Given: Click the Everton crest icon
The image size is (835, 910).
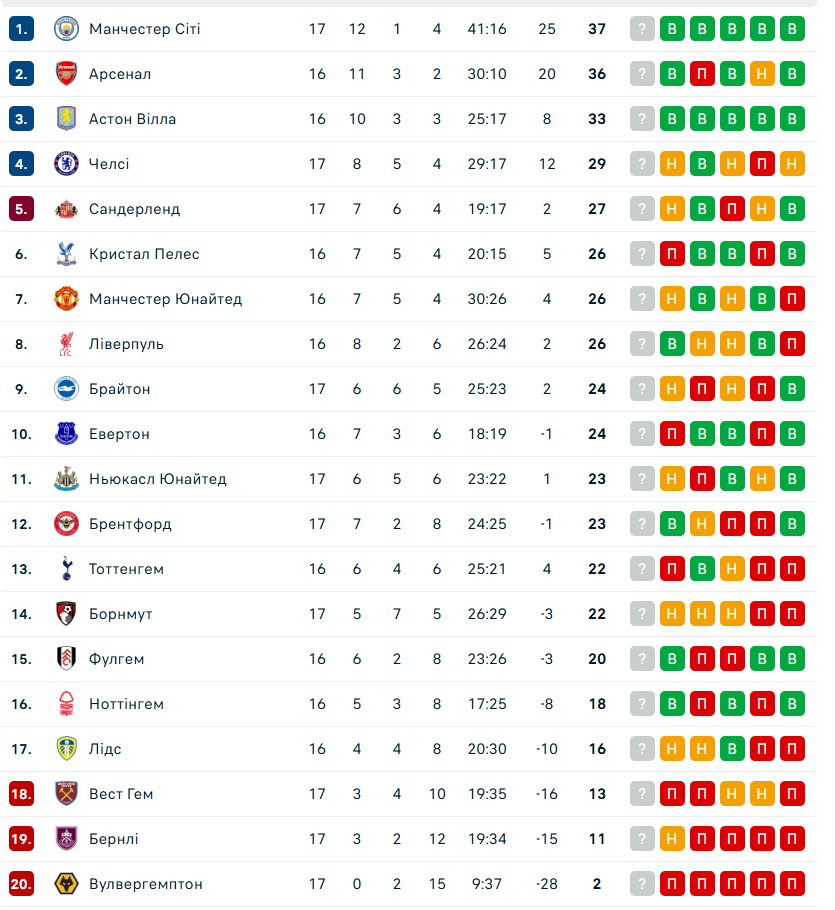Looking at the screenshot, I should tap(66, 434).
